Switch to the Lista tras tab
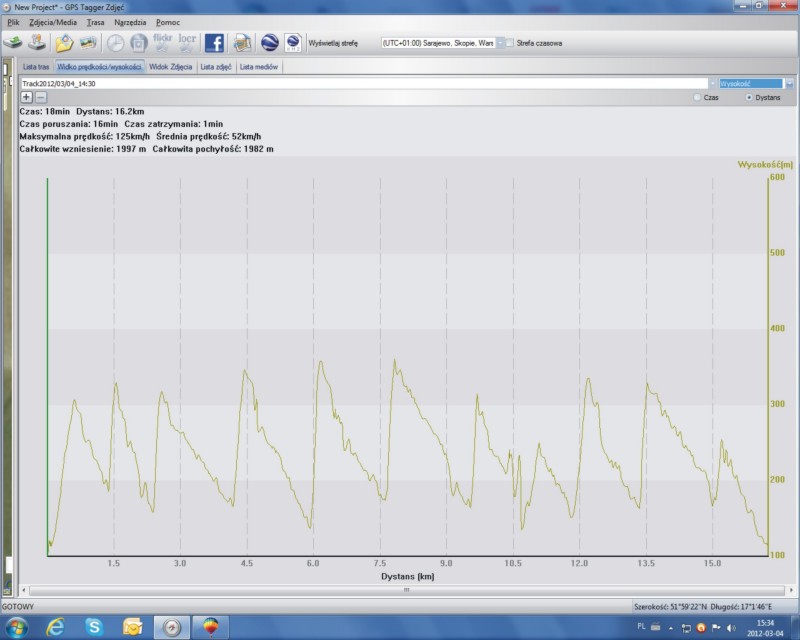 (36, 67)
